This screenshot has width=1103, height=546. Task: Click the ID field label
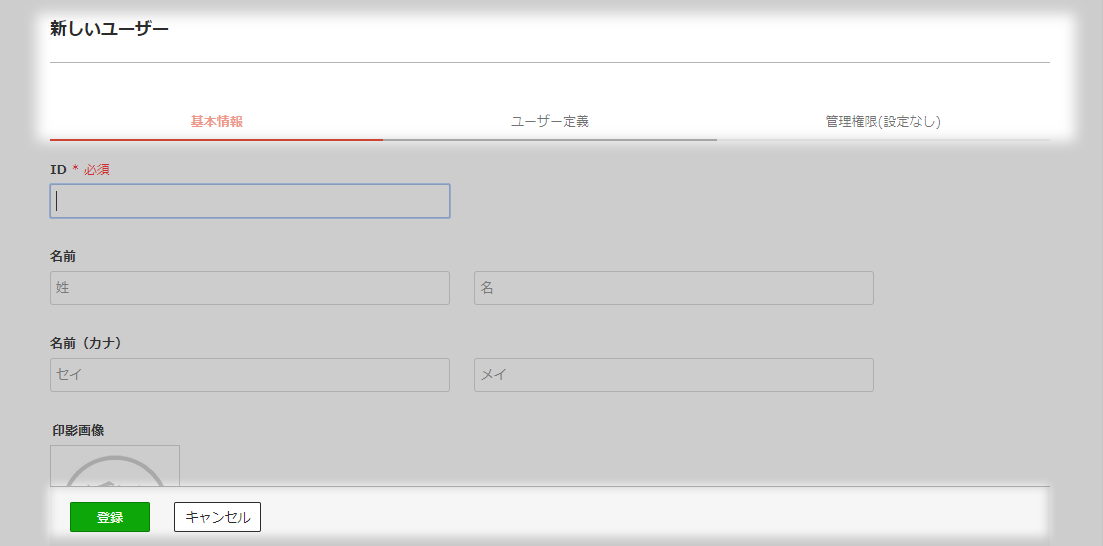(58, 170)
